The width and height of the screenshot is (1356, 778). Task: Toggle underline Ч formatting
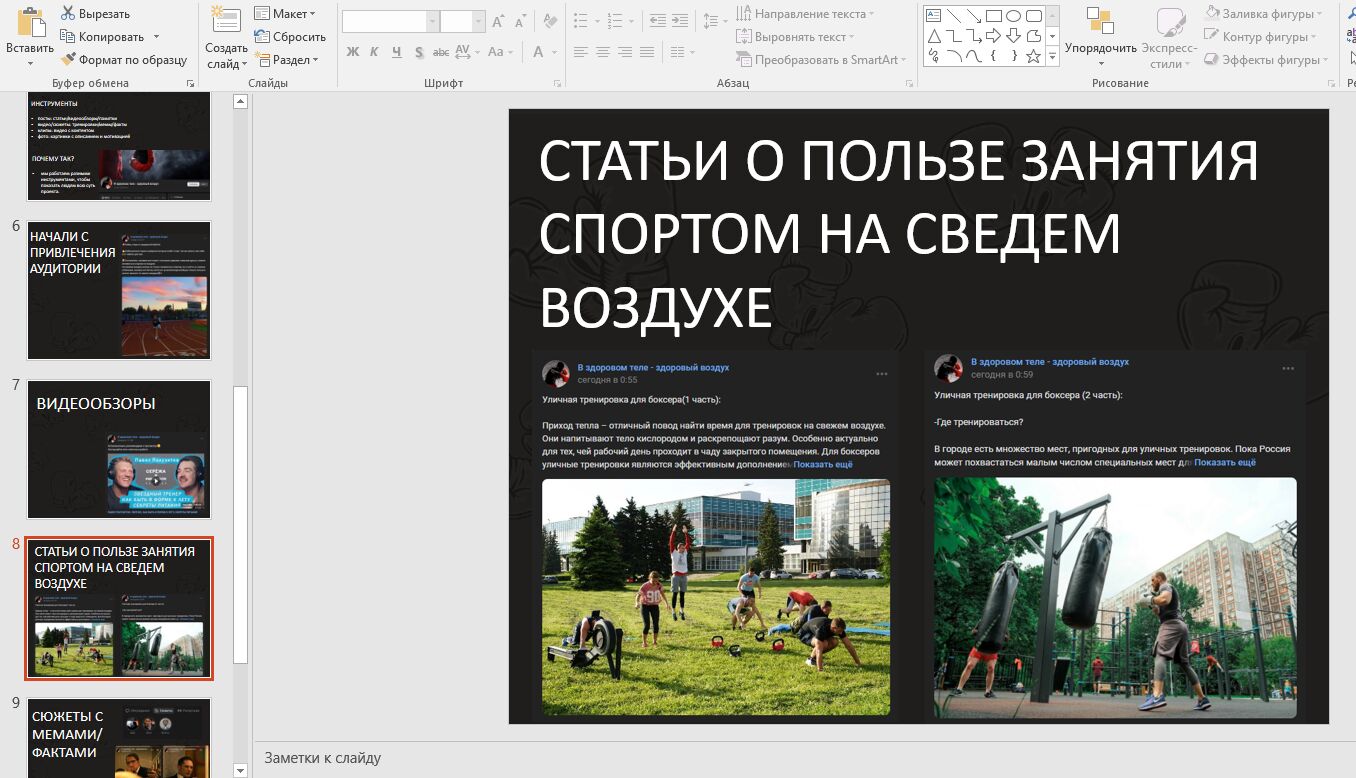(397, 52)
